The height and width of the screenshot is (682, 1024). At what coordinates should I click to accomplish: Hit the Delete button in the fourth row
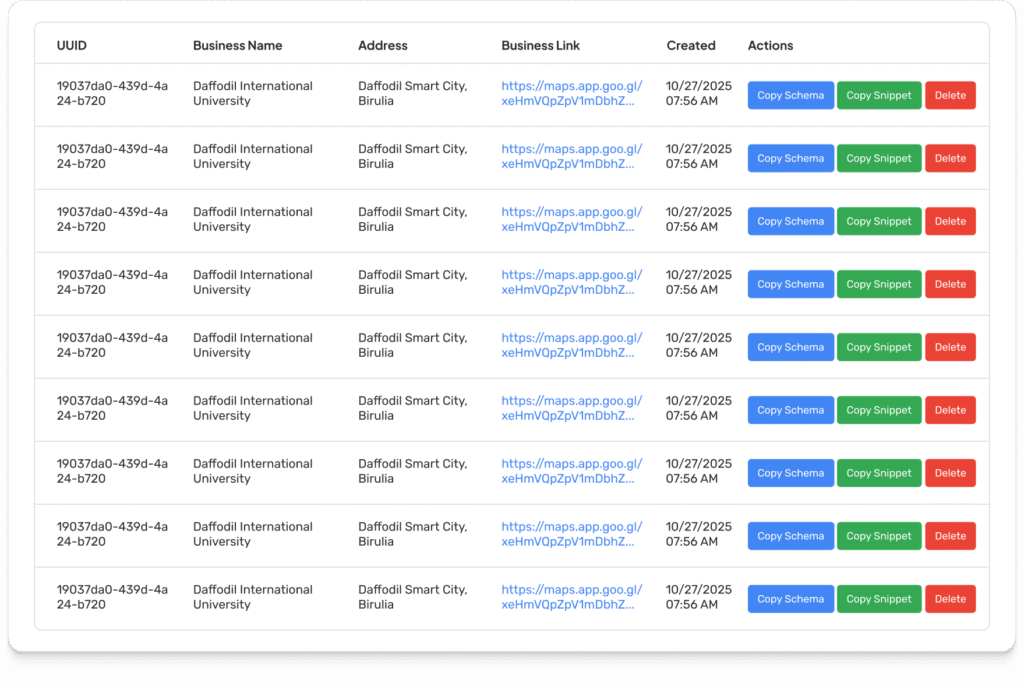(x=949, y=285)
